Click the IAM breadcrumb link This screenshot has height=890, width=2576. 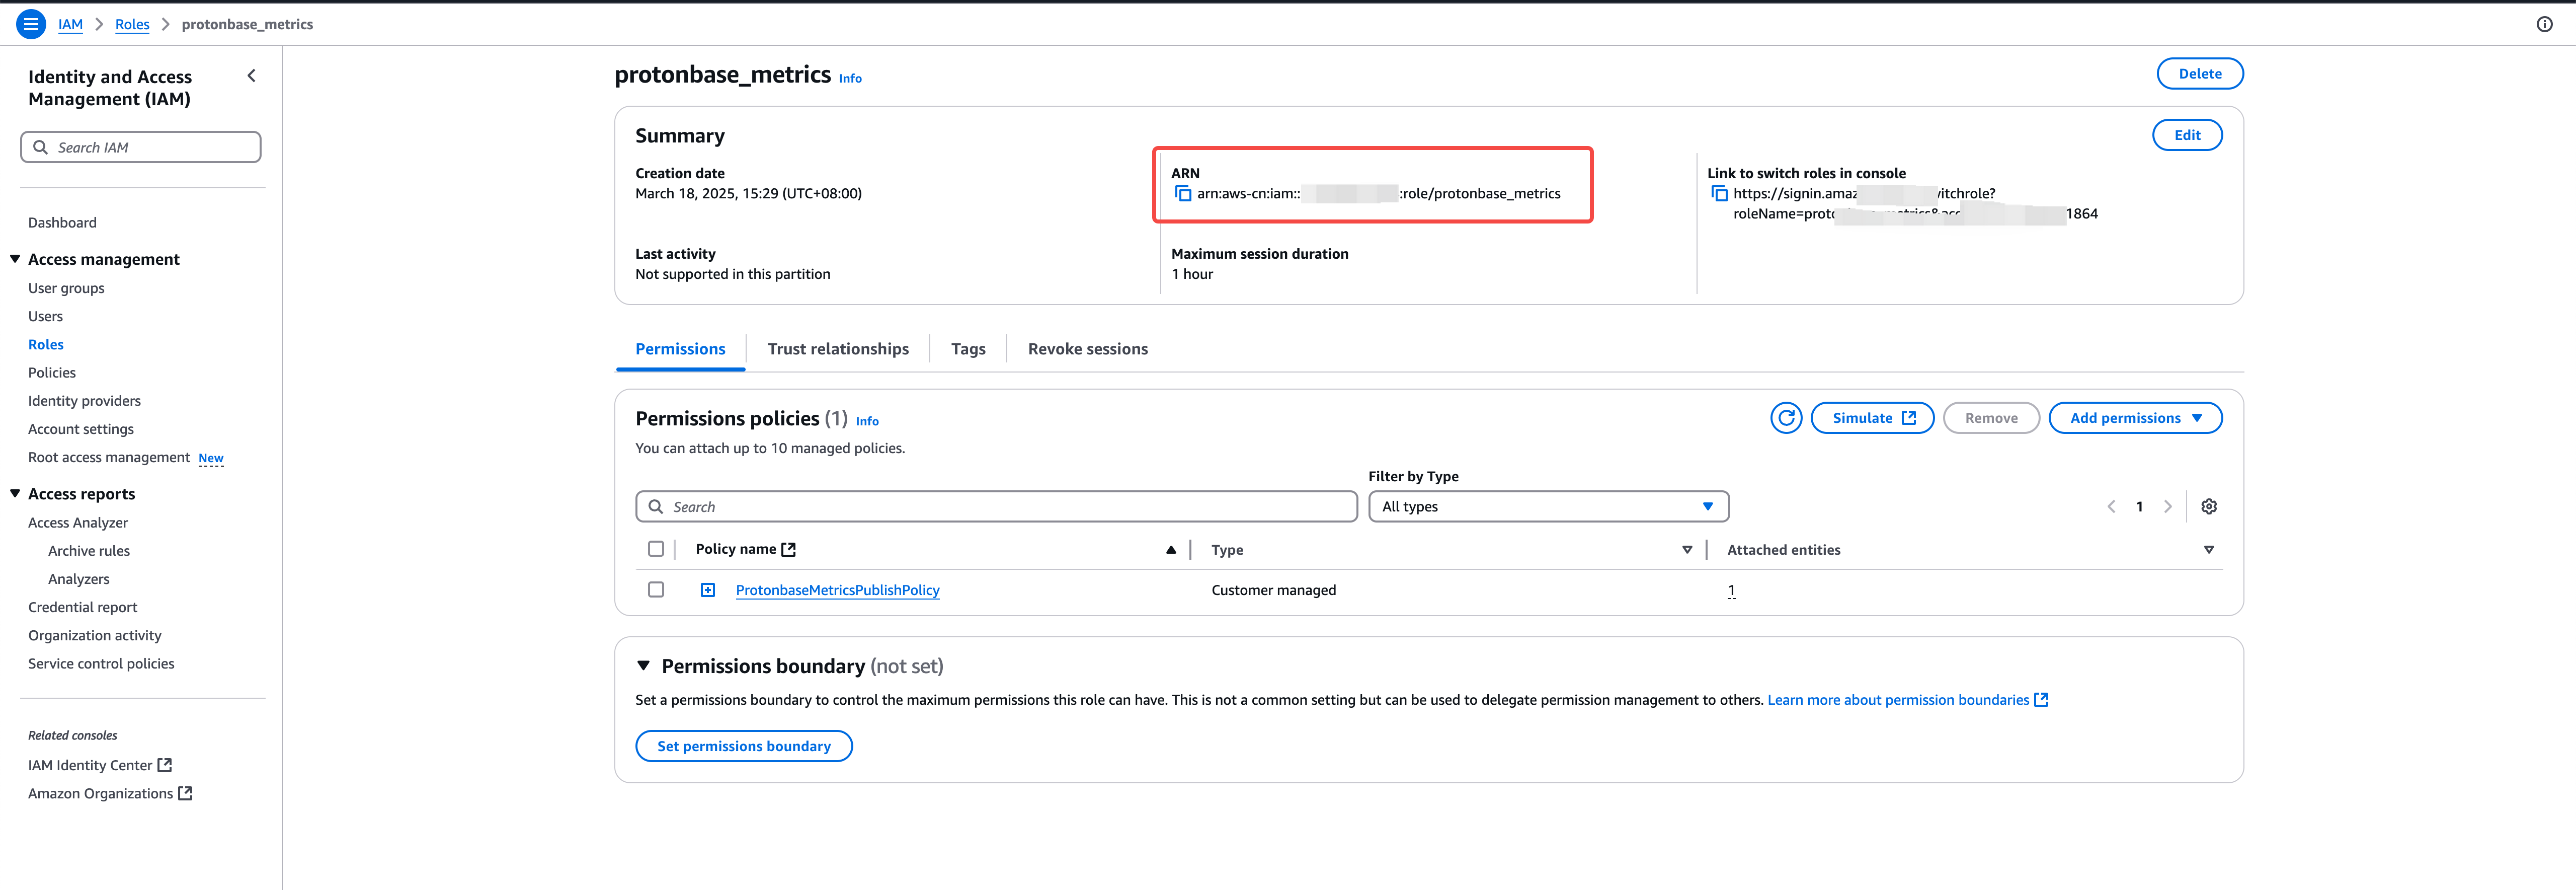point(70,24)
